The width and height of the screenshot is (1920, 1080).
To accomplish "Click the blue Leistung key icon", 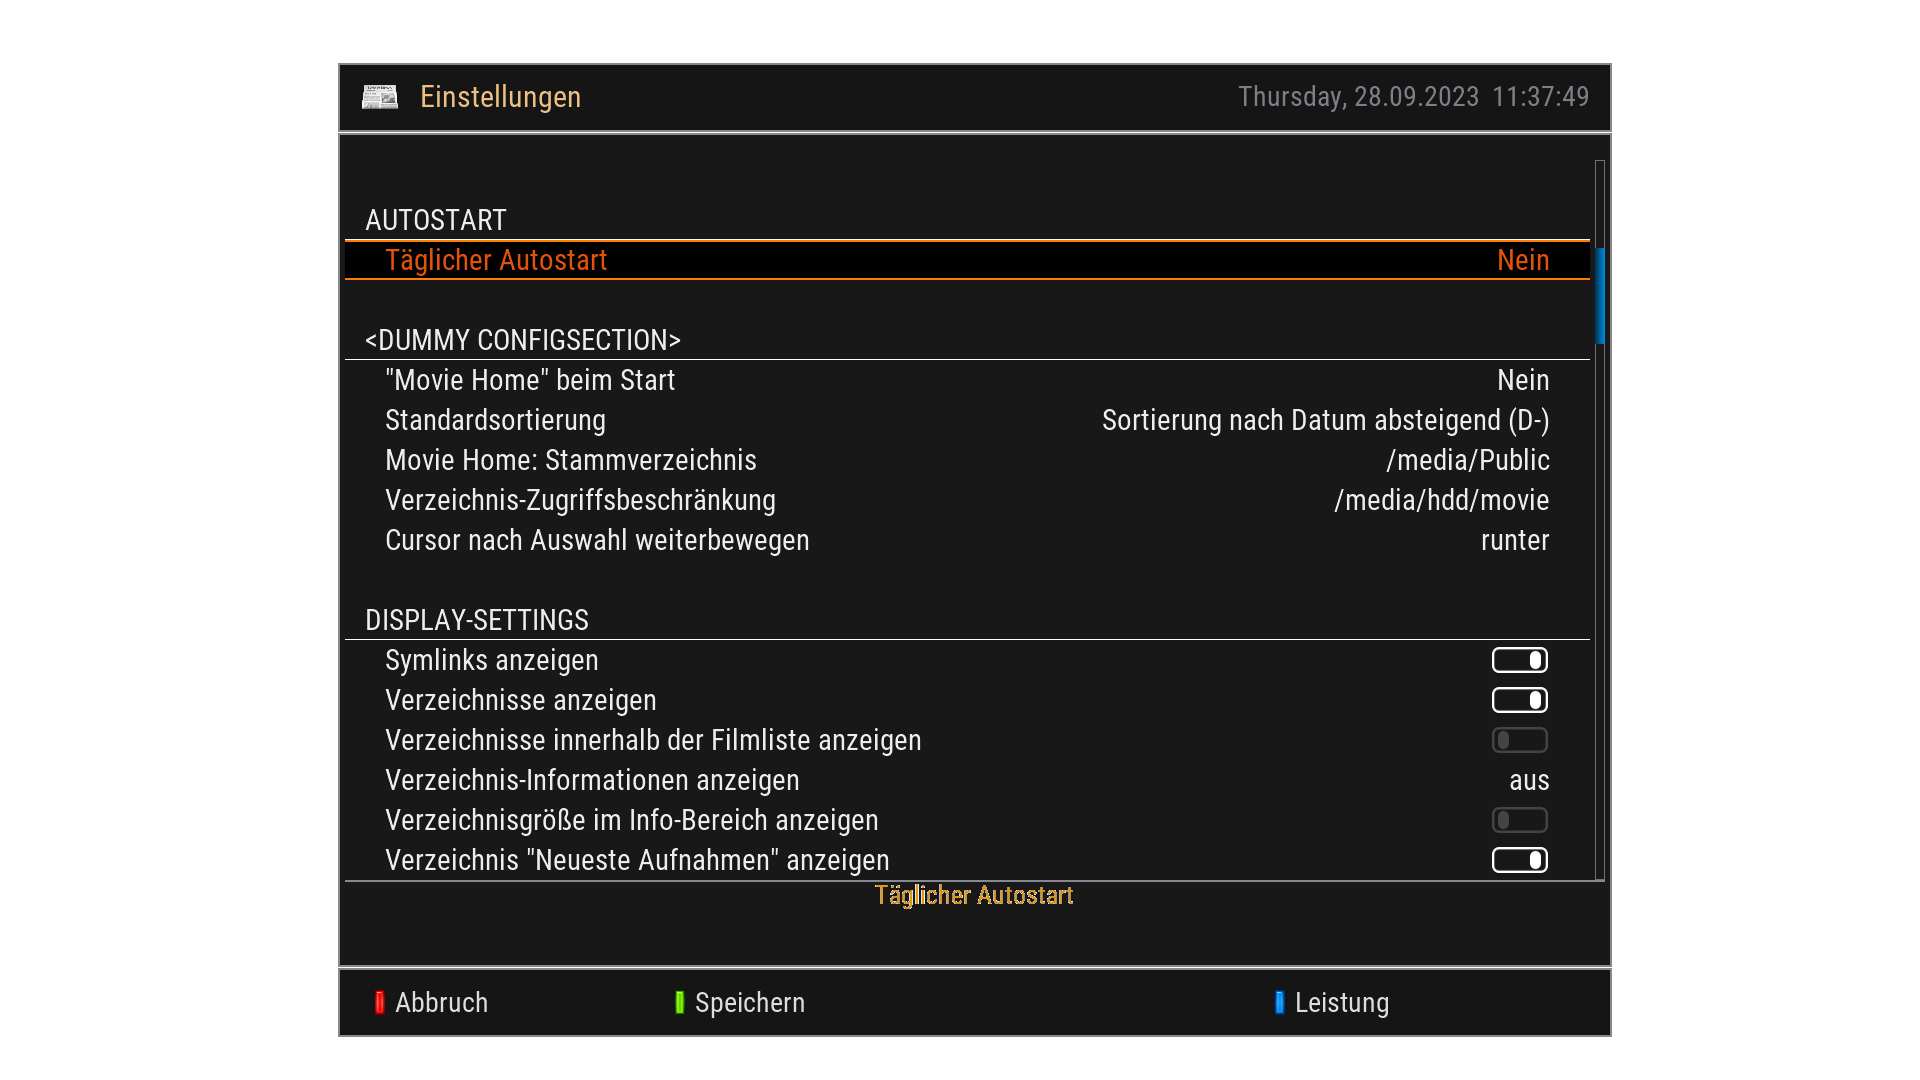I will coord(1280,1003).
